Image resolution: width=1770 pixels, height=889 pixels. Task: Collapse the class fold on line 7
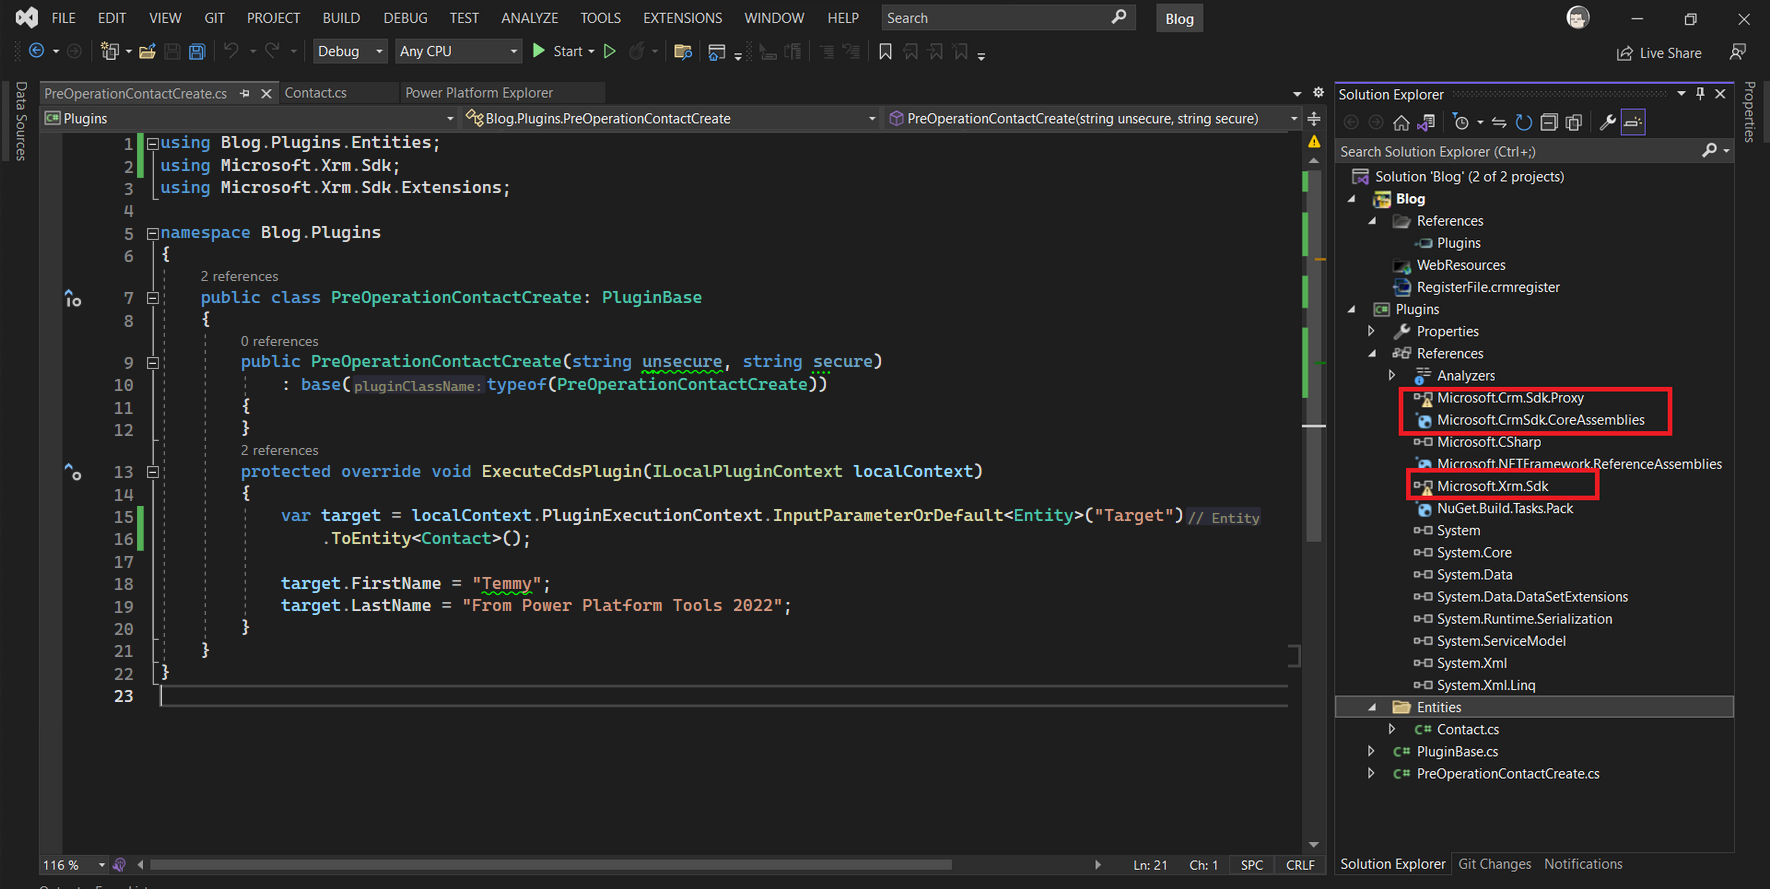(x=153, y=298)
